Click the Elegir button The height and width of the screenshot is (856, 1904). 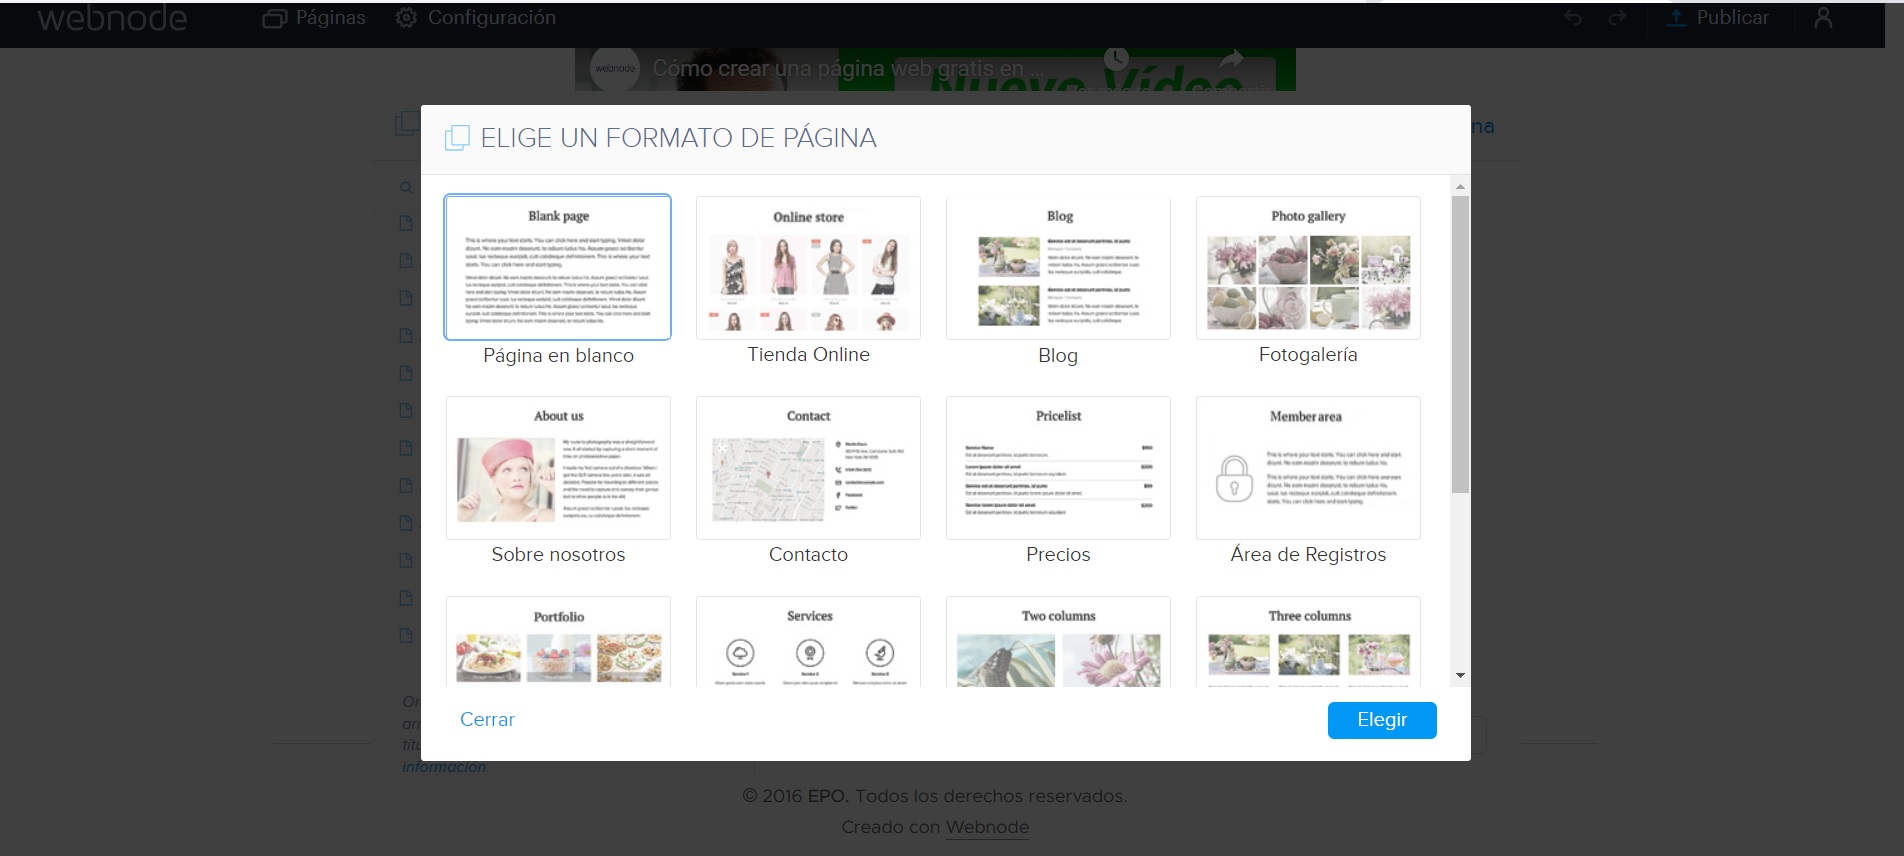[1381, 720]
